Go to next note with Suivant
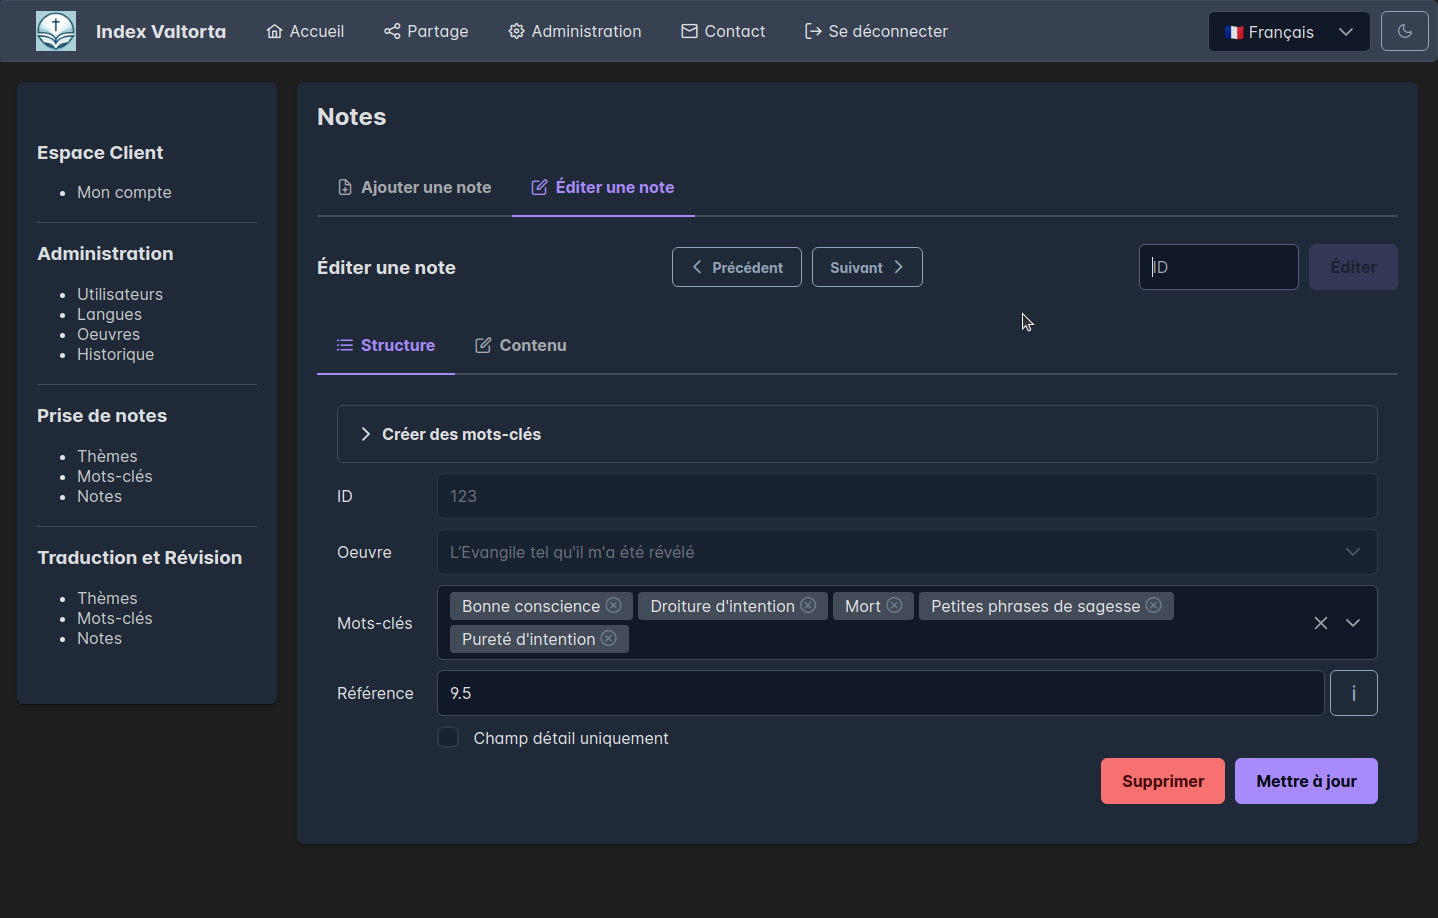The height and width of the screenshot is (918, 1438). (866, 267)
